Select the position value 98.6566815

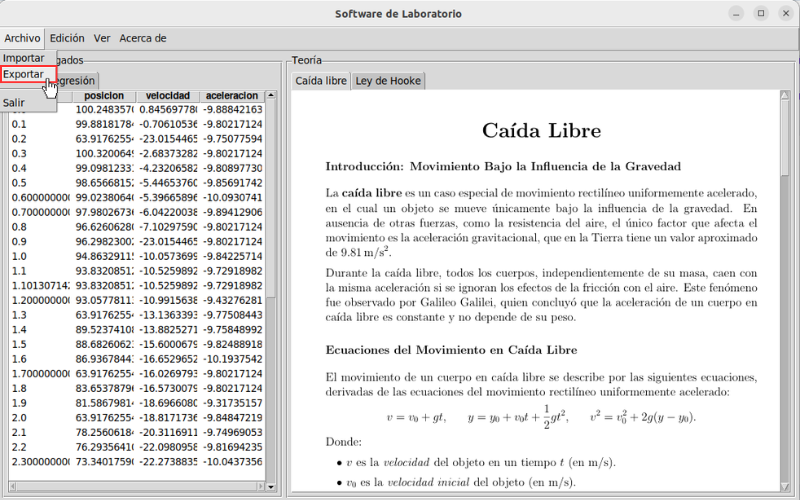click(105, 183)
